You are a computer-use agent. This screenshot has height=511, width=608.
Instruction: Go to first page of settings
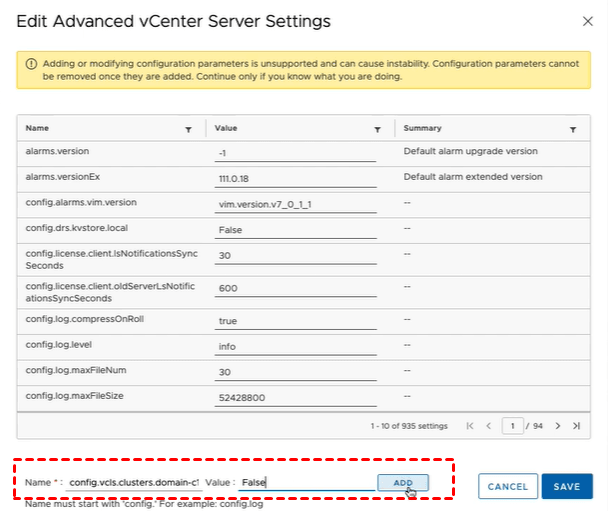click(x=470, y=426)
